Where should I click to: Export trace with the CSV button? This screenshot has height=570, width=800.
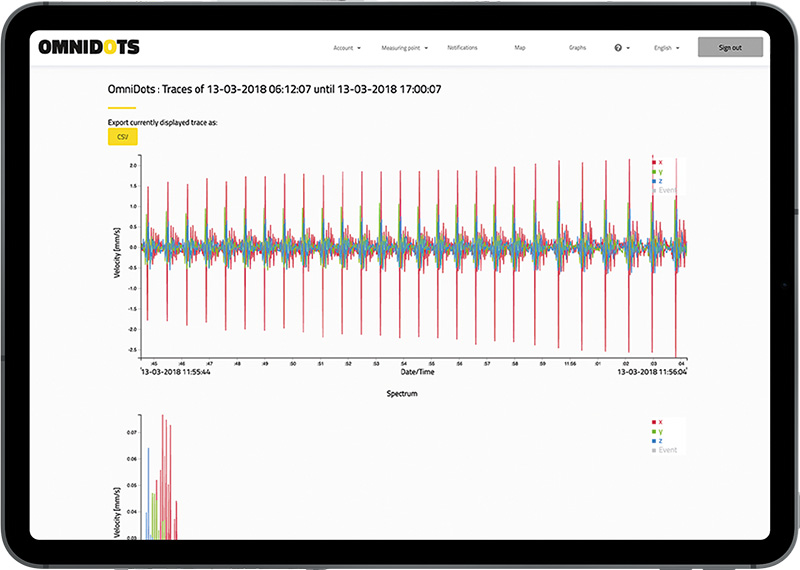pos(122,136)
